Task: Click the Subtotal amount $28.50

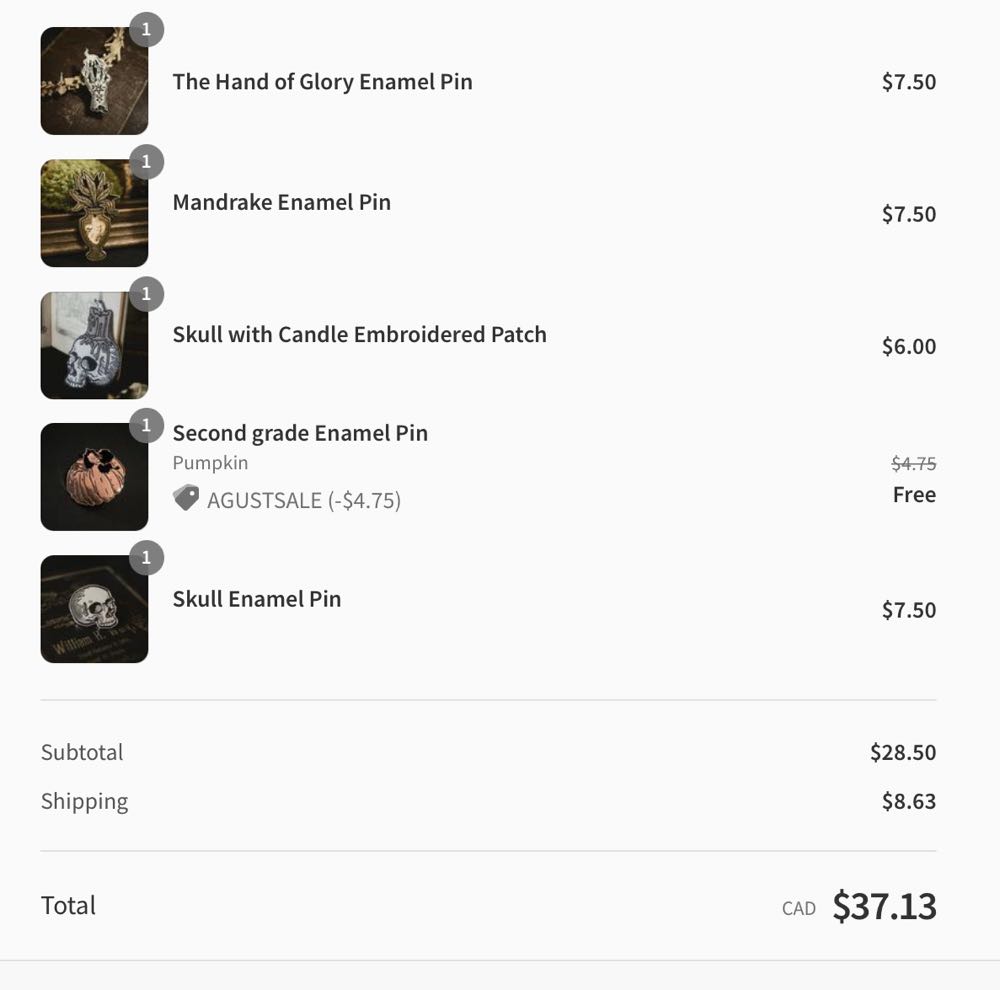Action: (x=902, y=752)
